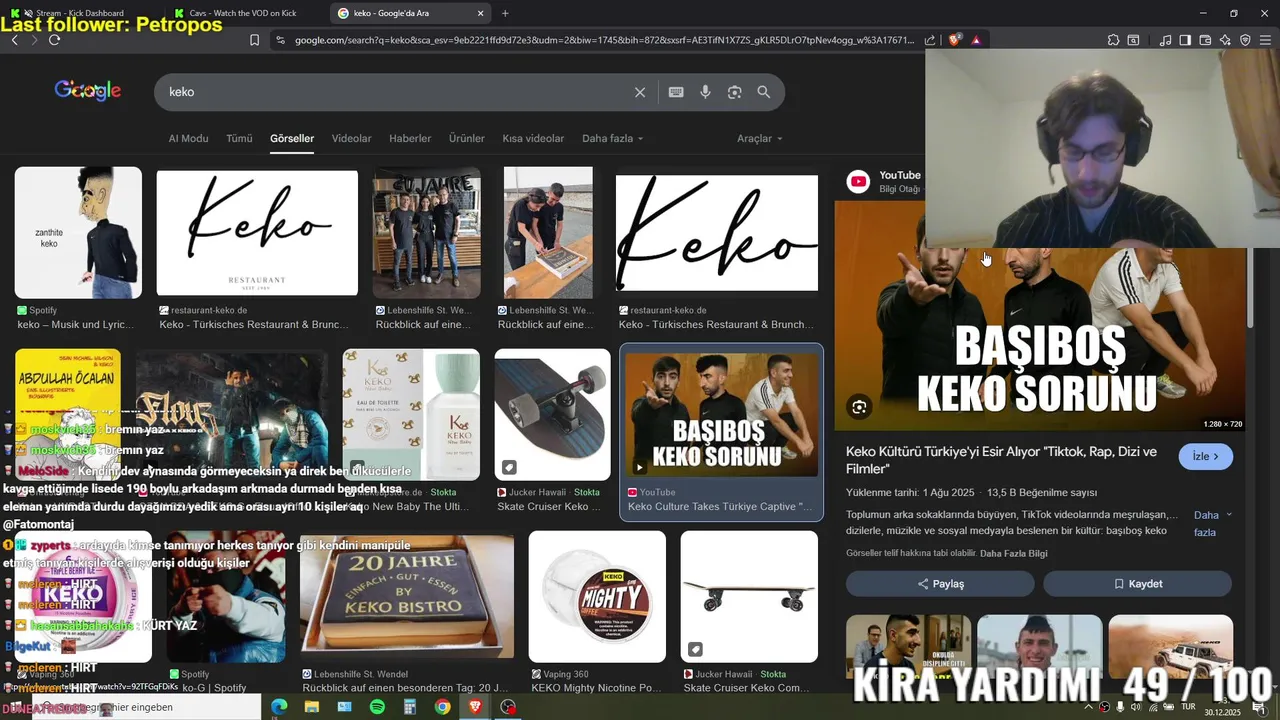1280x720 pixels.
Task: Open File Explorer from the taskbar
Action: tap(312, 707)
